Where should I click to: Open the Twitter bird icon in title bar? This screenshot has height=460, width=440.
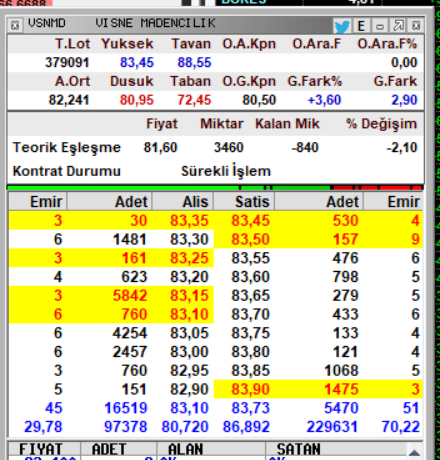click(342, 26)
